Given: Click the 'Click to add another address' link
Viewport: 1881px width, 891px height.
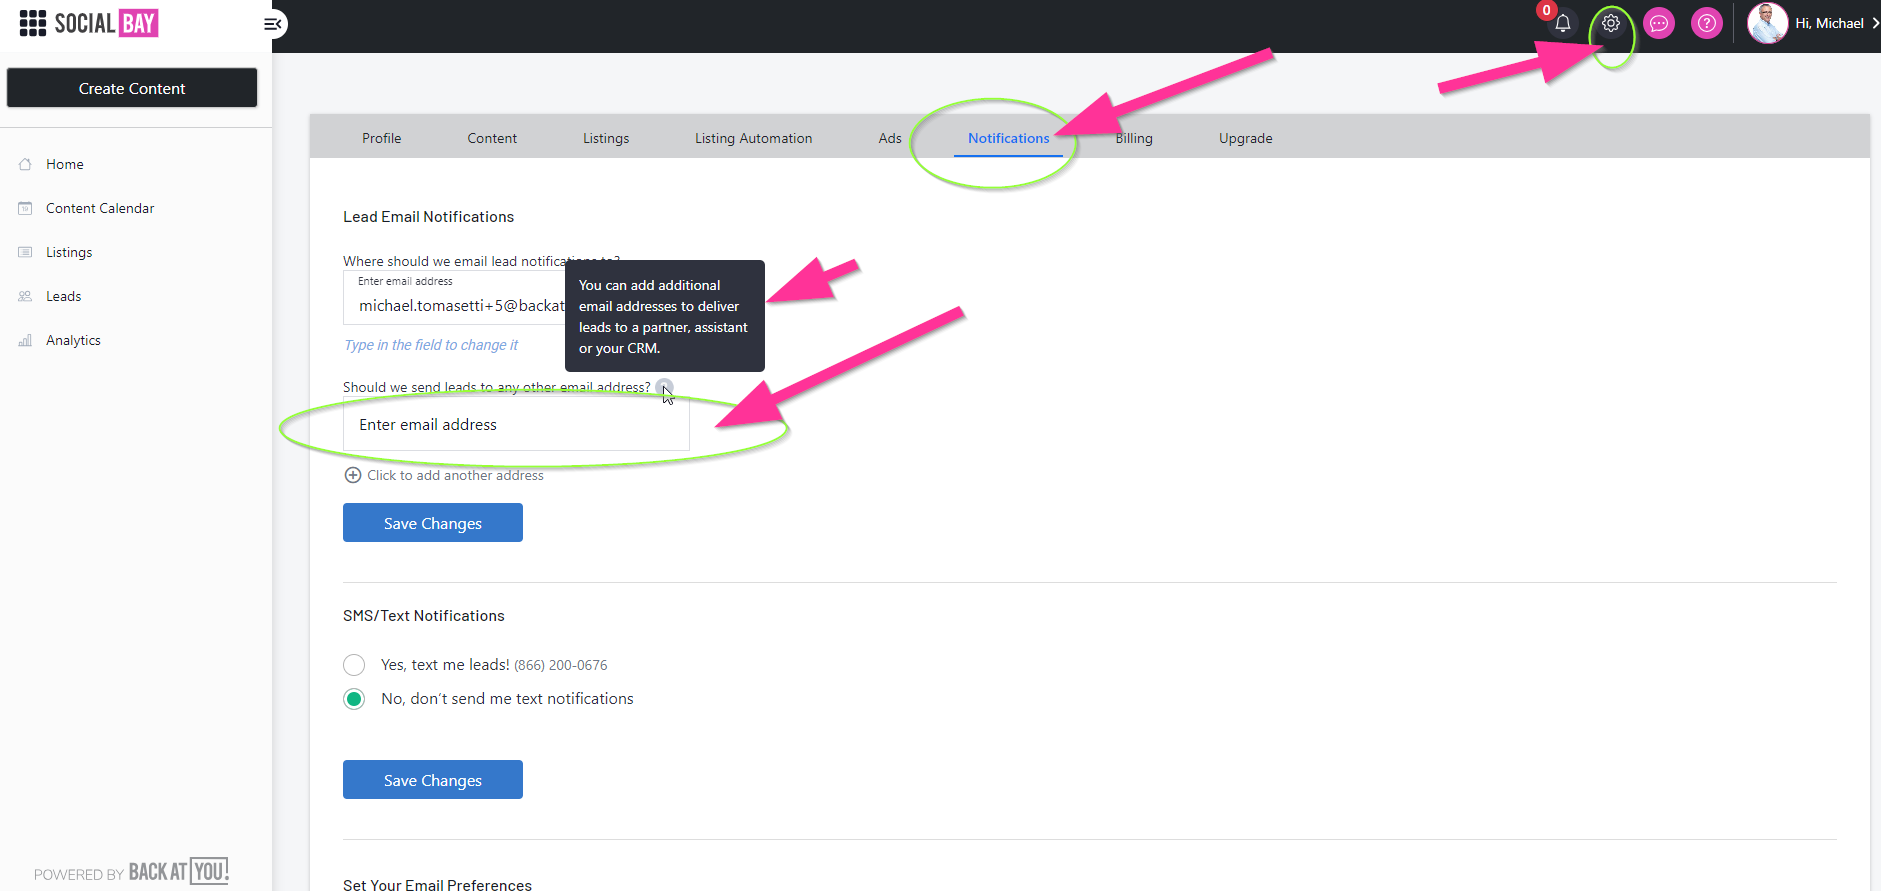Looking at the screenshot, I should coord(455,475).
